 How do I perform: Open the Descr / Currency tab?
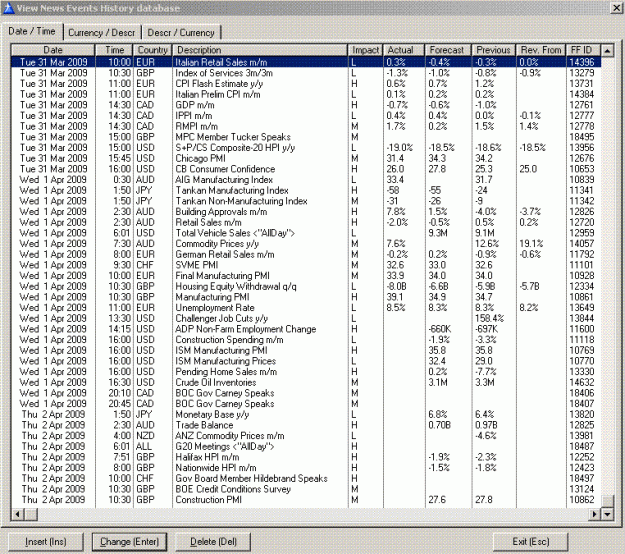[181, 33]
